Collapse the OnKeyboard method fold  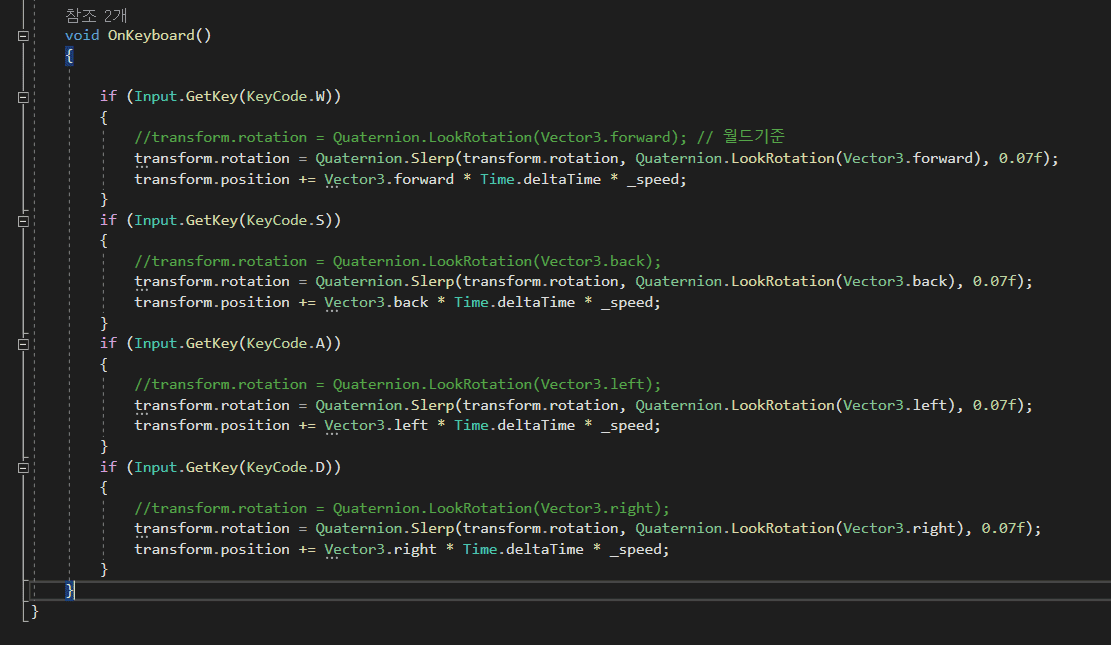tap(23, 35)
